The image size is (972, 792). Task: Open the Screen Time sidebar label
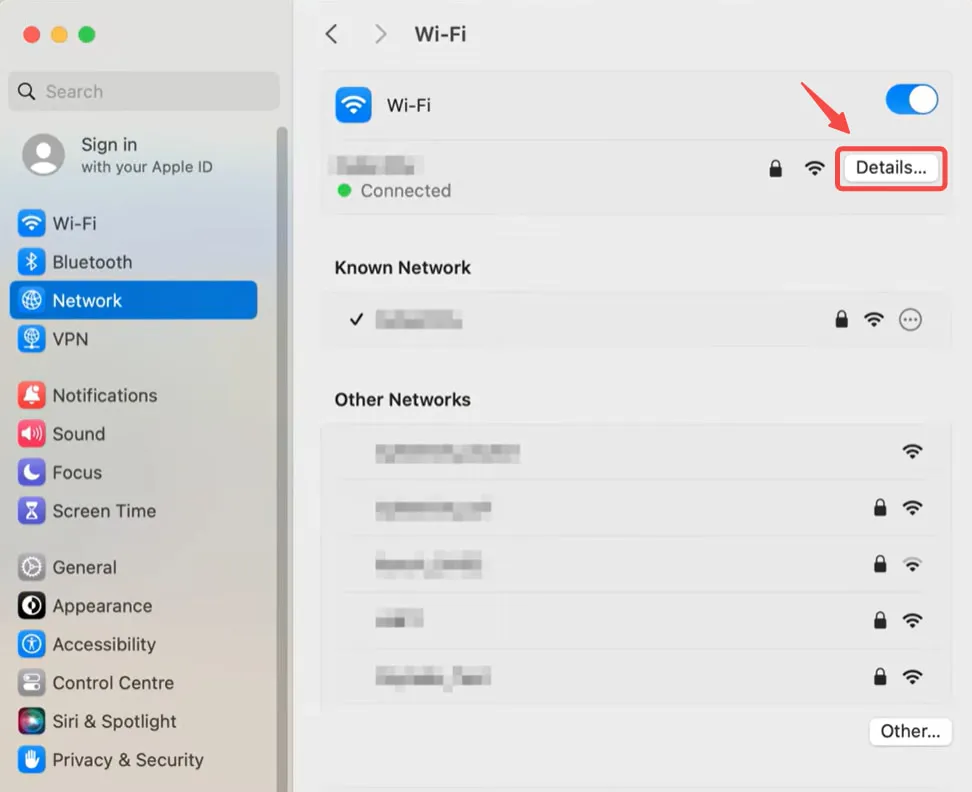click(104, 511)
